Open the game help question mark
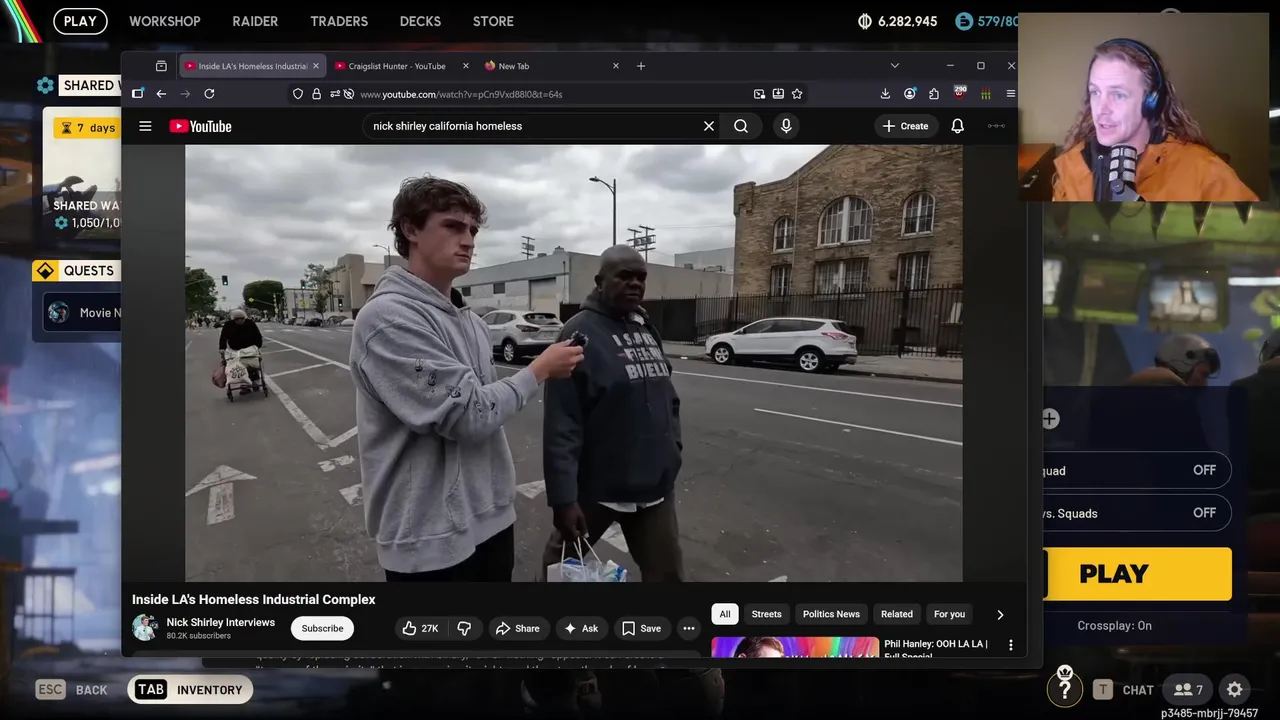 coord(1065,689)
